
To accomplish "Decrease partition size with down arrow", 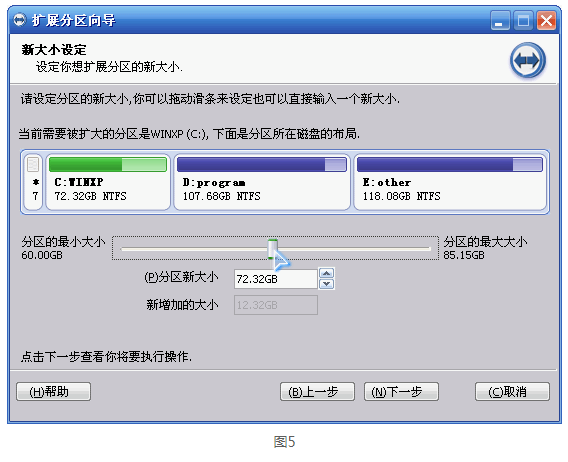I will (326, 284).
